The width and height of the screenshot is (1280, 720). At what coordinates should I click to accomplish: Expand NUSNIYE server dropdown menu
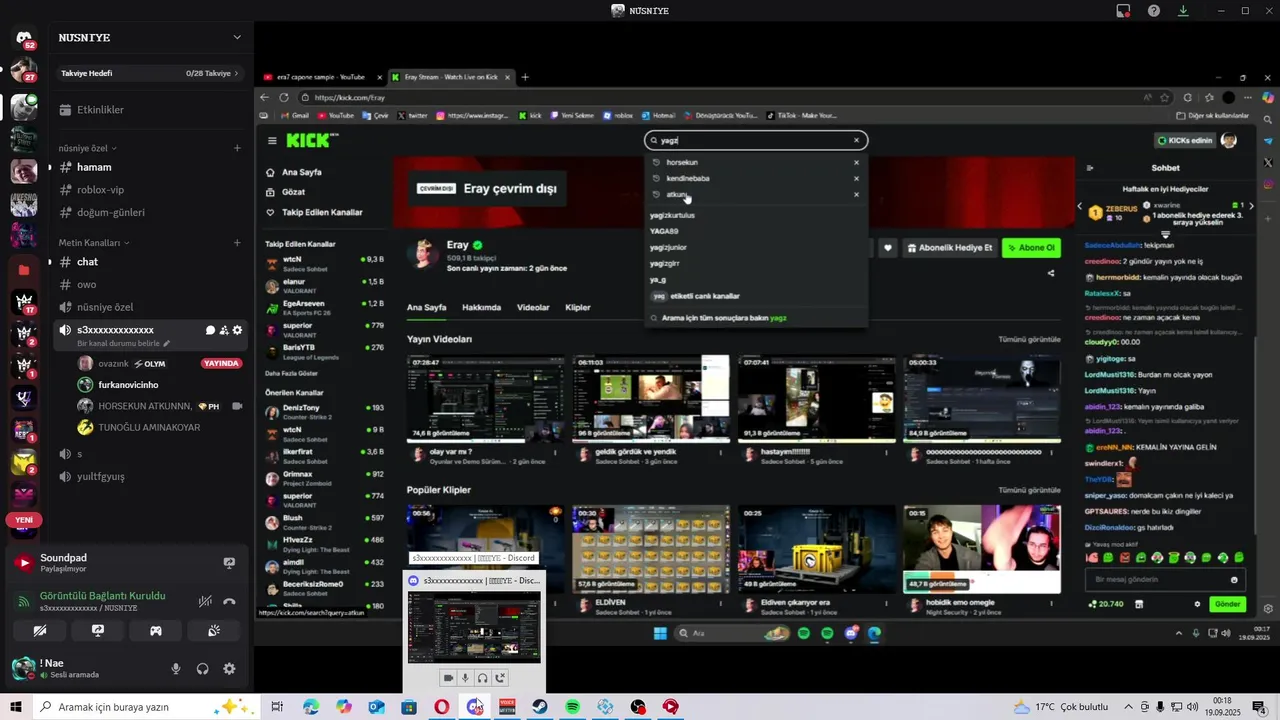coord(237,38)
